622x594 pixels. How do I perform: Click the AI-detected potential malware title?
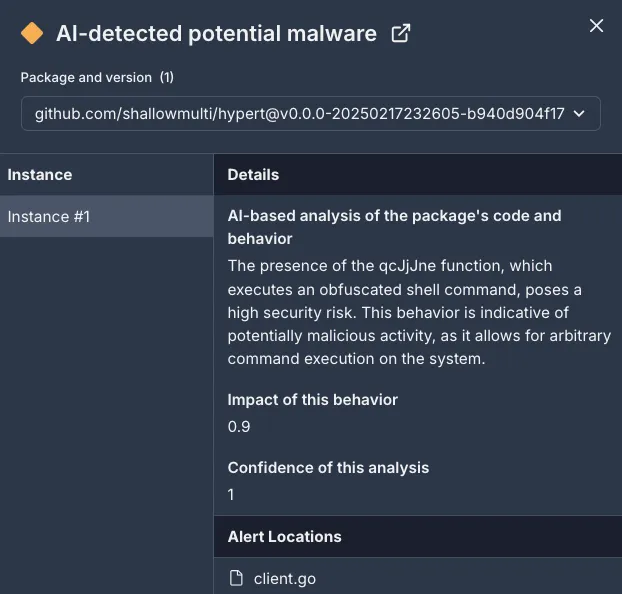(x=216, y=33)
